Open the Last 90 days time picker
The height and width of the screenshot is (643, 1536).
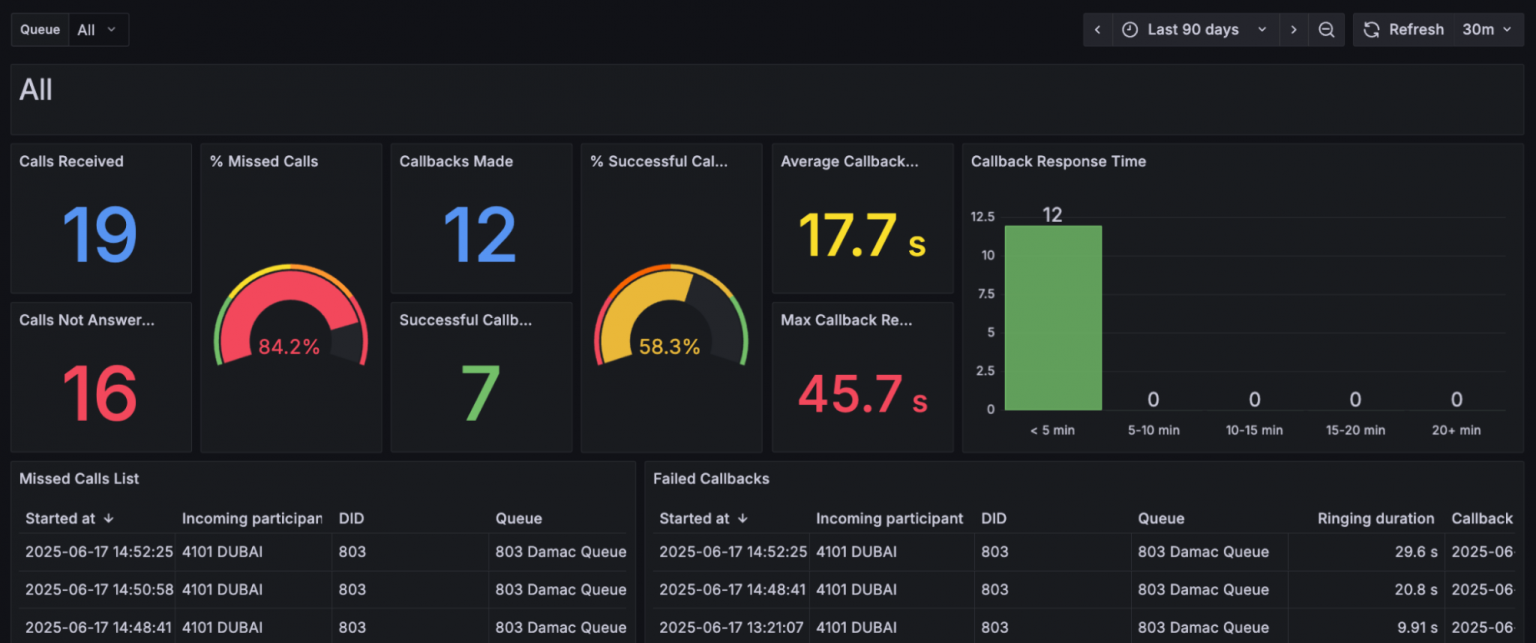[x=1194, y=30]
